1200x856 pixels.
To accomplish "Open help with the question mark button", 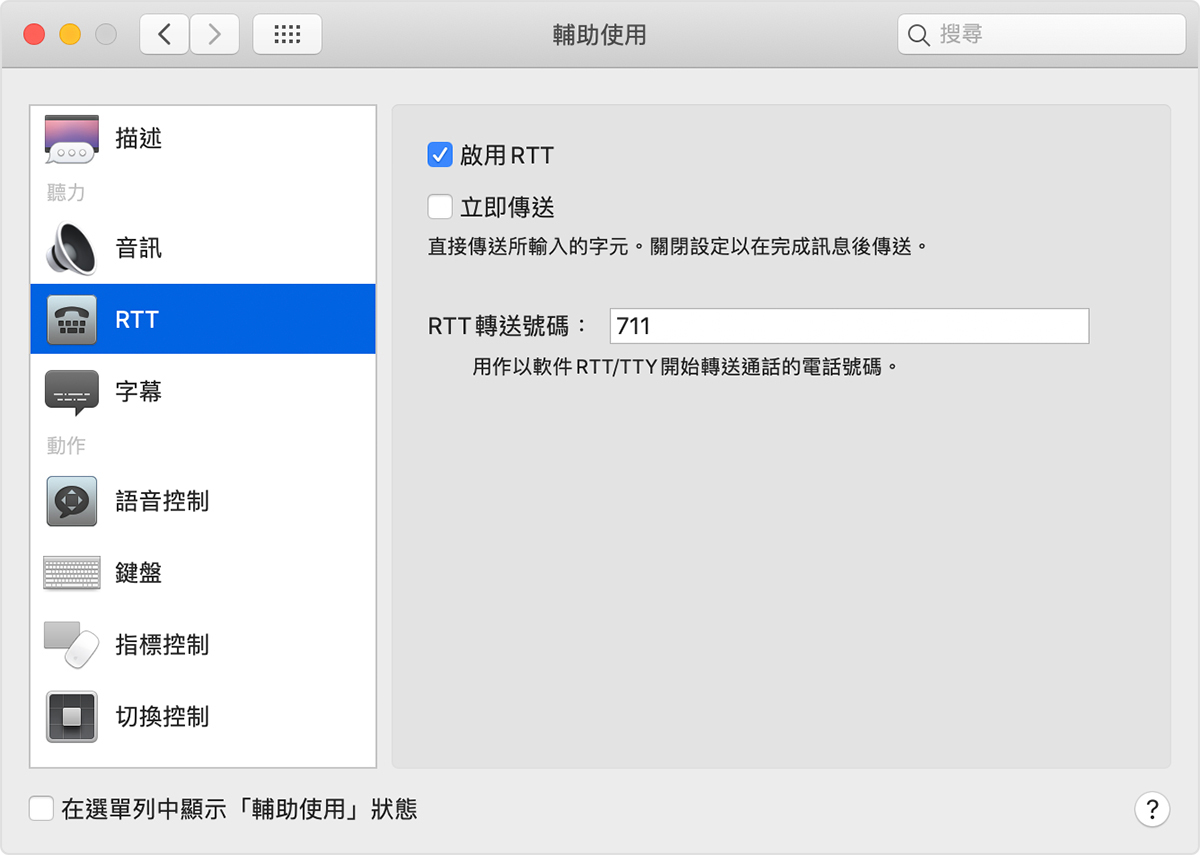I will click(x=1152, y=809).
